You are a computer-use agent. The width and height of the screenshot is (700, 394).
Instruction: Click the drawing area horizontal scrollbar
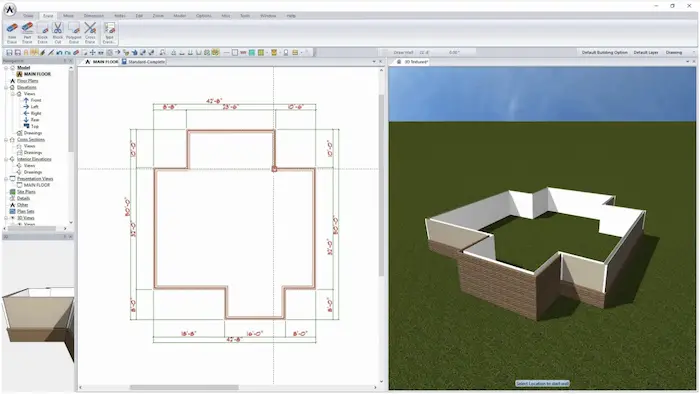click(x=228, y=387)
